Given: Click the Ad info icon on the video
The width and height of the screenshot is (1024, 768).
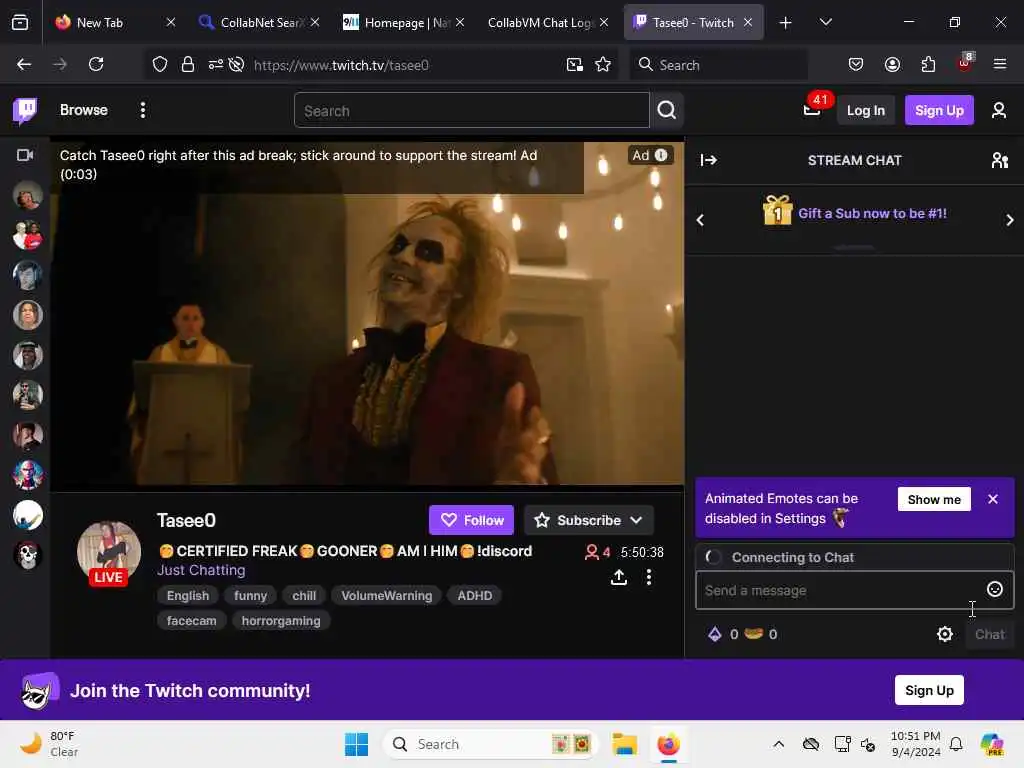Looking at the screenshot, I should pyautogui.click(x=661, y=155).
